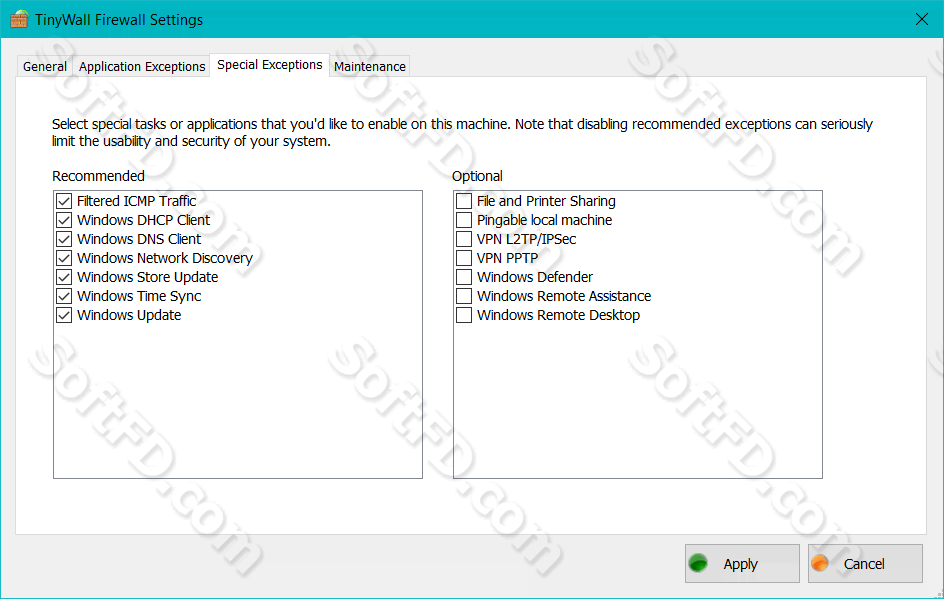Check the Pingable local machine checkbox
The width and height of the screenshot is (944, 599).
click(464, 220)
